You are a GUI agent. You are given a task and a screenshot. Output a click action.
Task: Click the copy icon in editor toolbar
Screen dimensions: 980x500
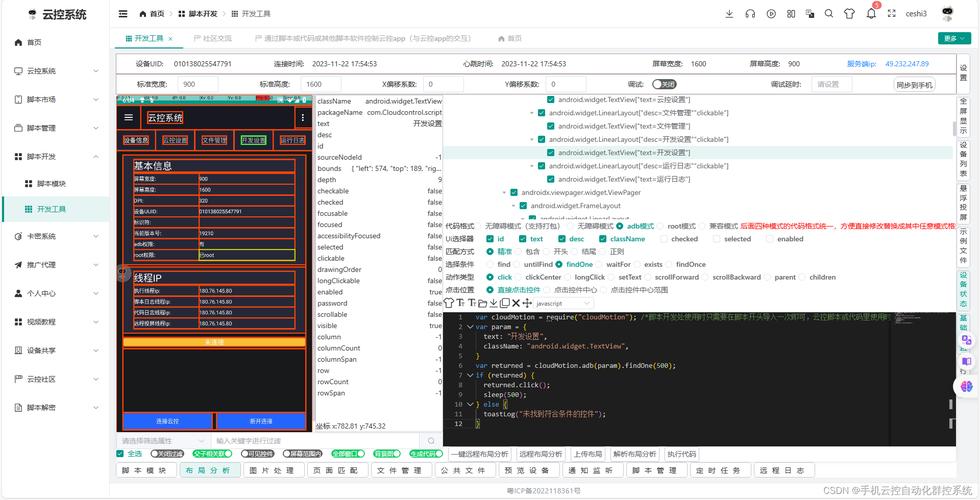(504, 303)
